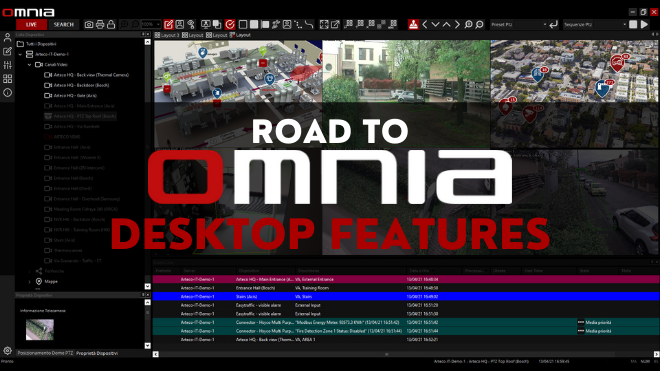Image resolution: width=660 pixels, height=371 pixels.
Task: Collapse the Canali Video tree node
Action: click(x=29, y=65)
